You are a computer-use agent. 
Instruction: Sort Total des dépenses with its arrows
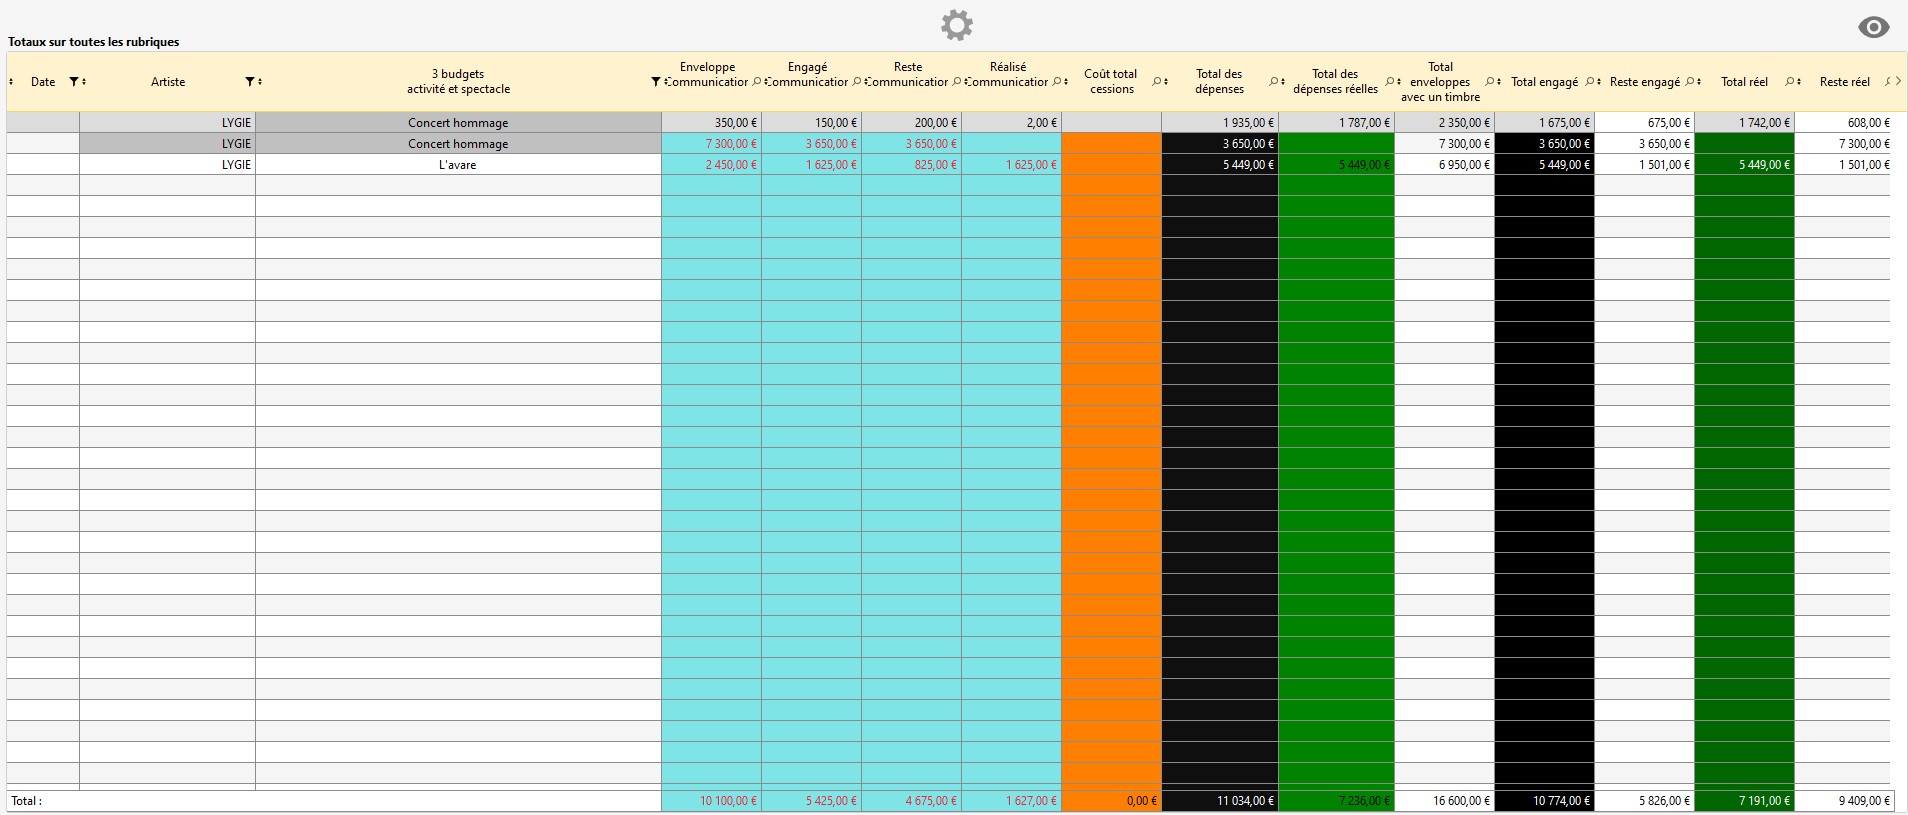click(1283, 82)
